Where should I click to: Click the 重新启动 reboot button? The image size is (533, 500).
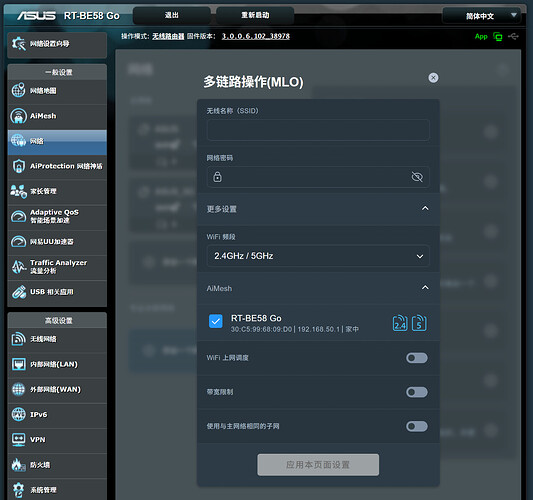255,15
